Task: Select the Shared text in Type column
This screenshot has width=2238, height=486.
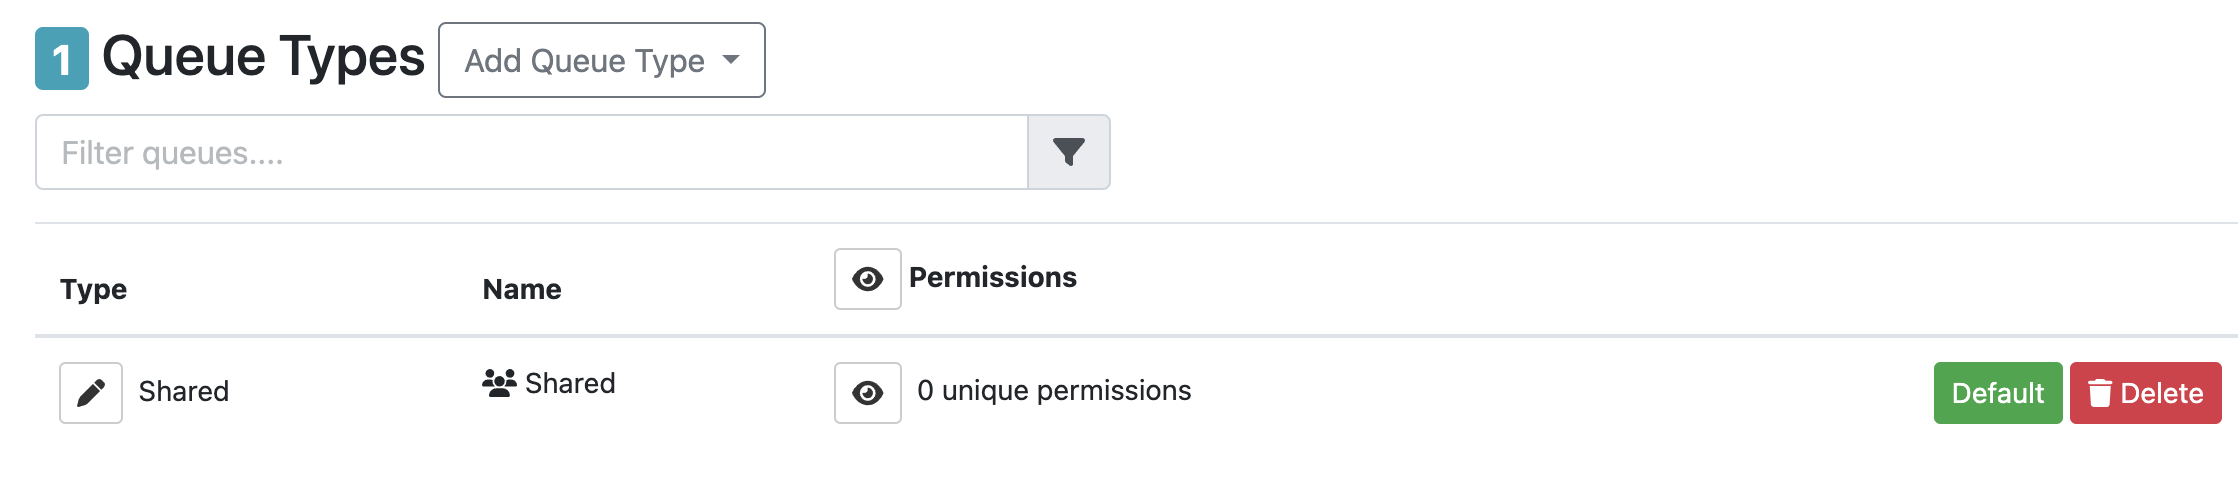Action: 184,391
